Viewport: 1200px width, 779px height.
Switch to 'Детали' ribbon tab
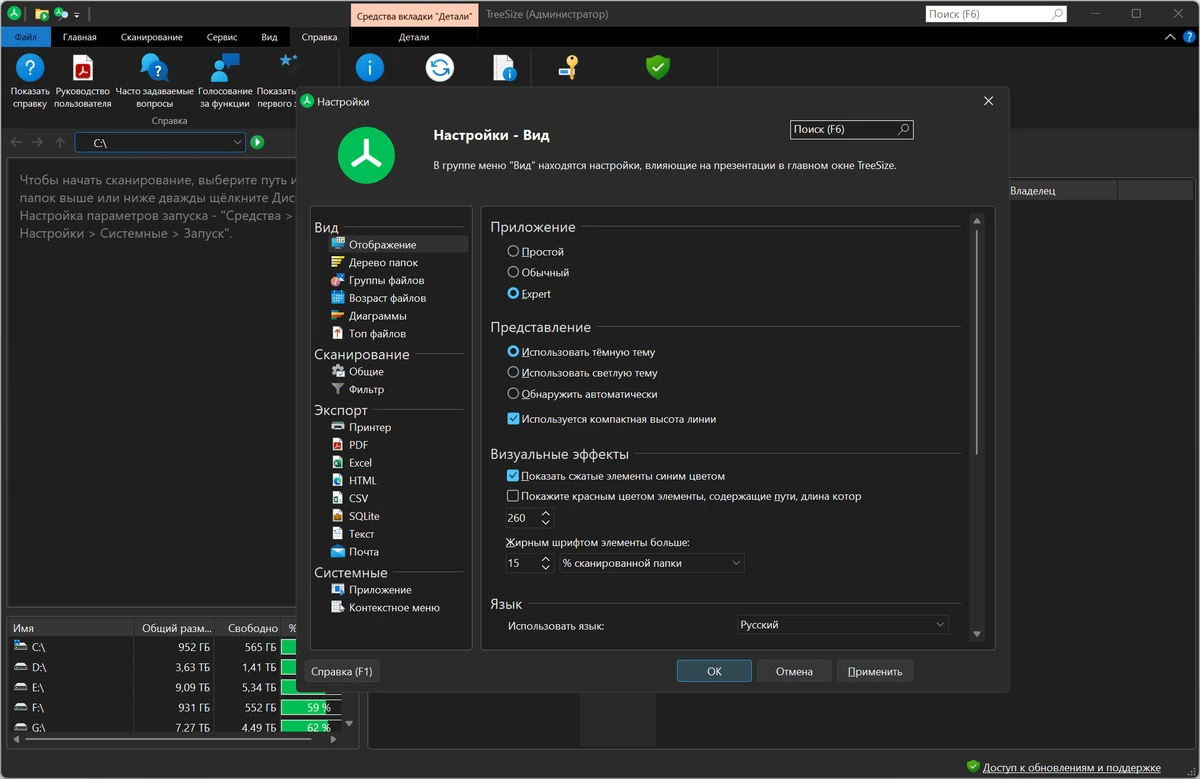pos(414,37)
